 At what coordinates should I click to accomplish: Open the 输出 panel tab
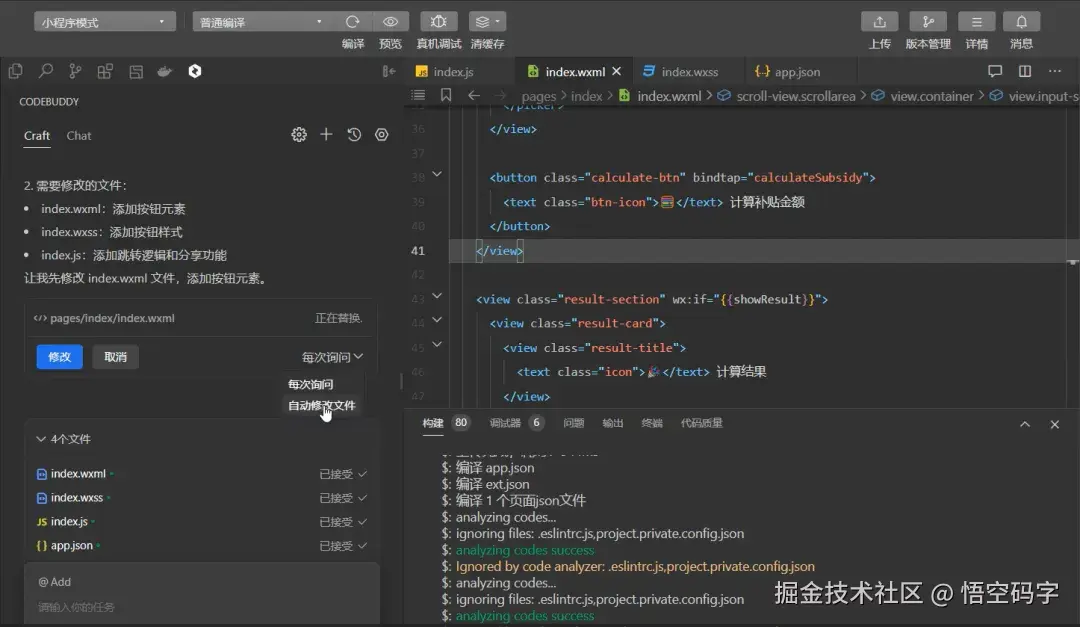click(612, 423)
